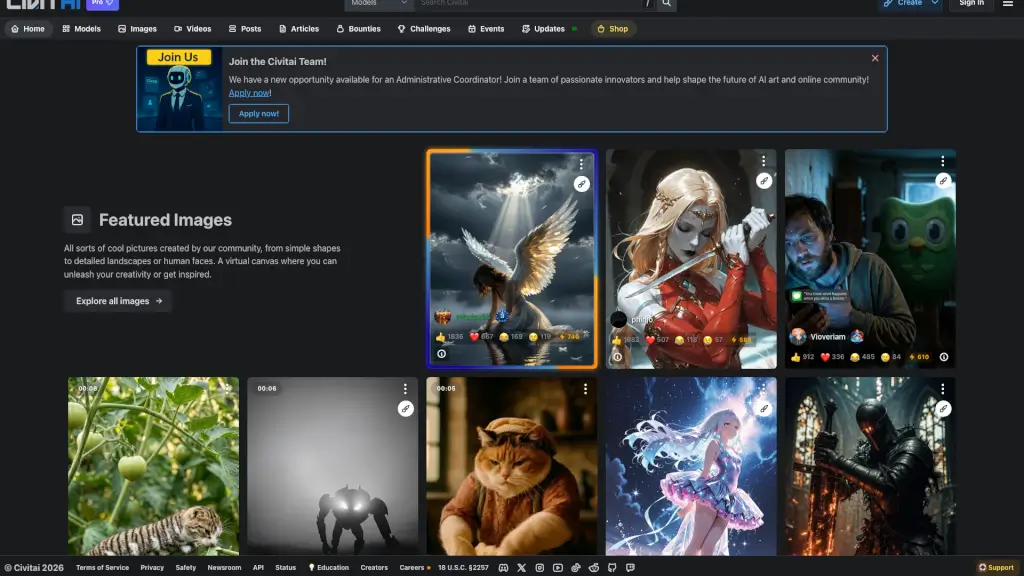Click the Reddit icon in the footer

click(x=594, y=568)
